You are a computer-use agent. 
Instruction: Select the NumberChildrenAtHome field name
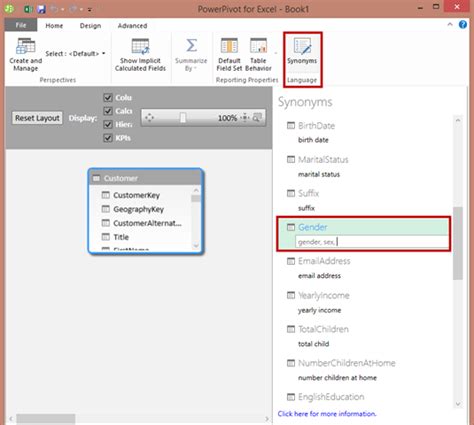347,363
